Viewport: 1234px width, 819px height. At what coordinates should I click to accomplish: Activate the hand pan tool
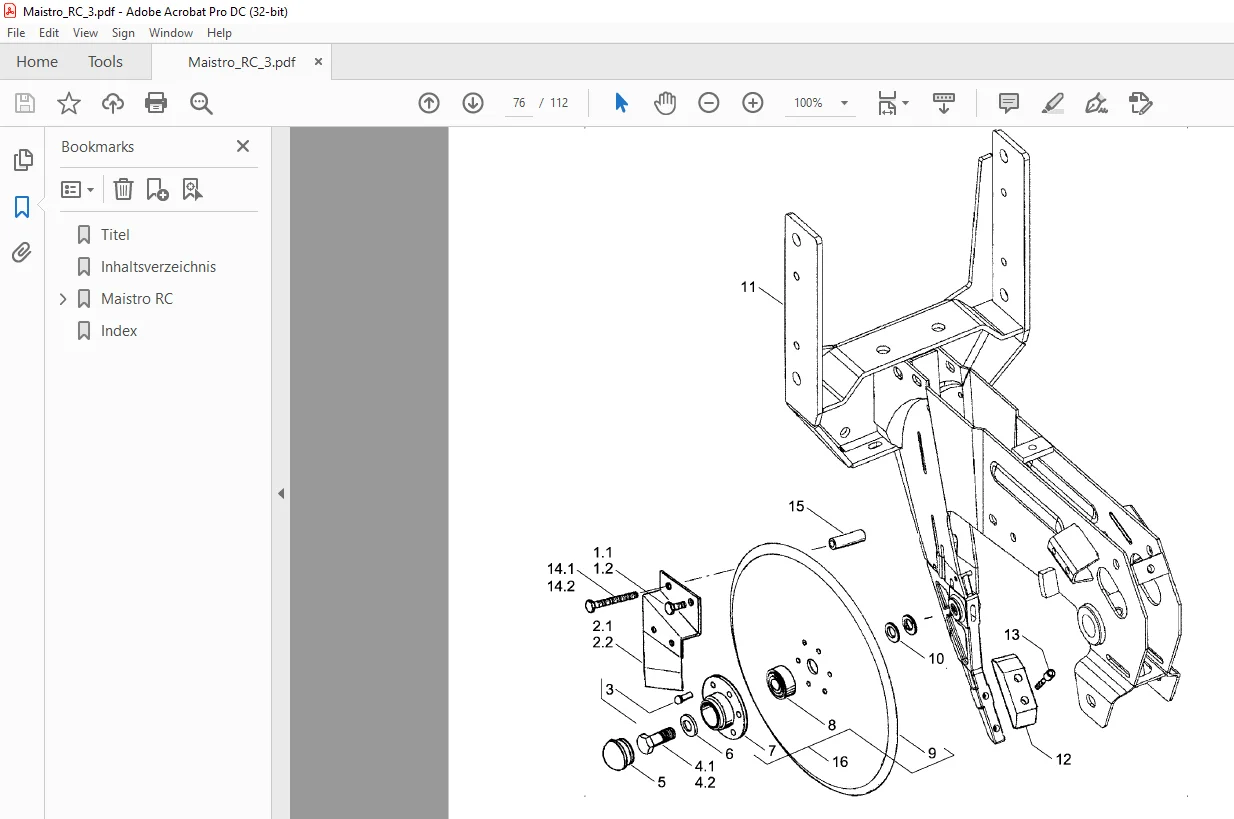click(x=665, y=103)
